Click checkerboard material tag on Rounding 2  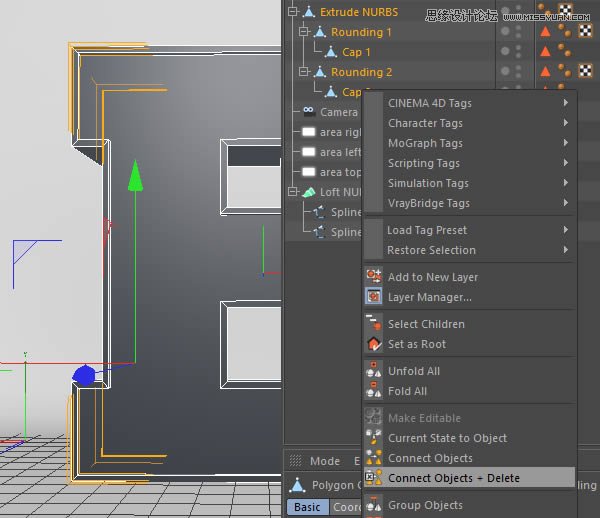click(587, 72)
